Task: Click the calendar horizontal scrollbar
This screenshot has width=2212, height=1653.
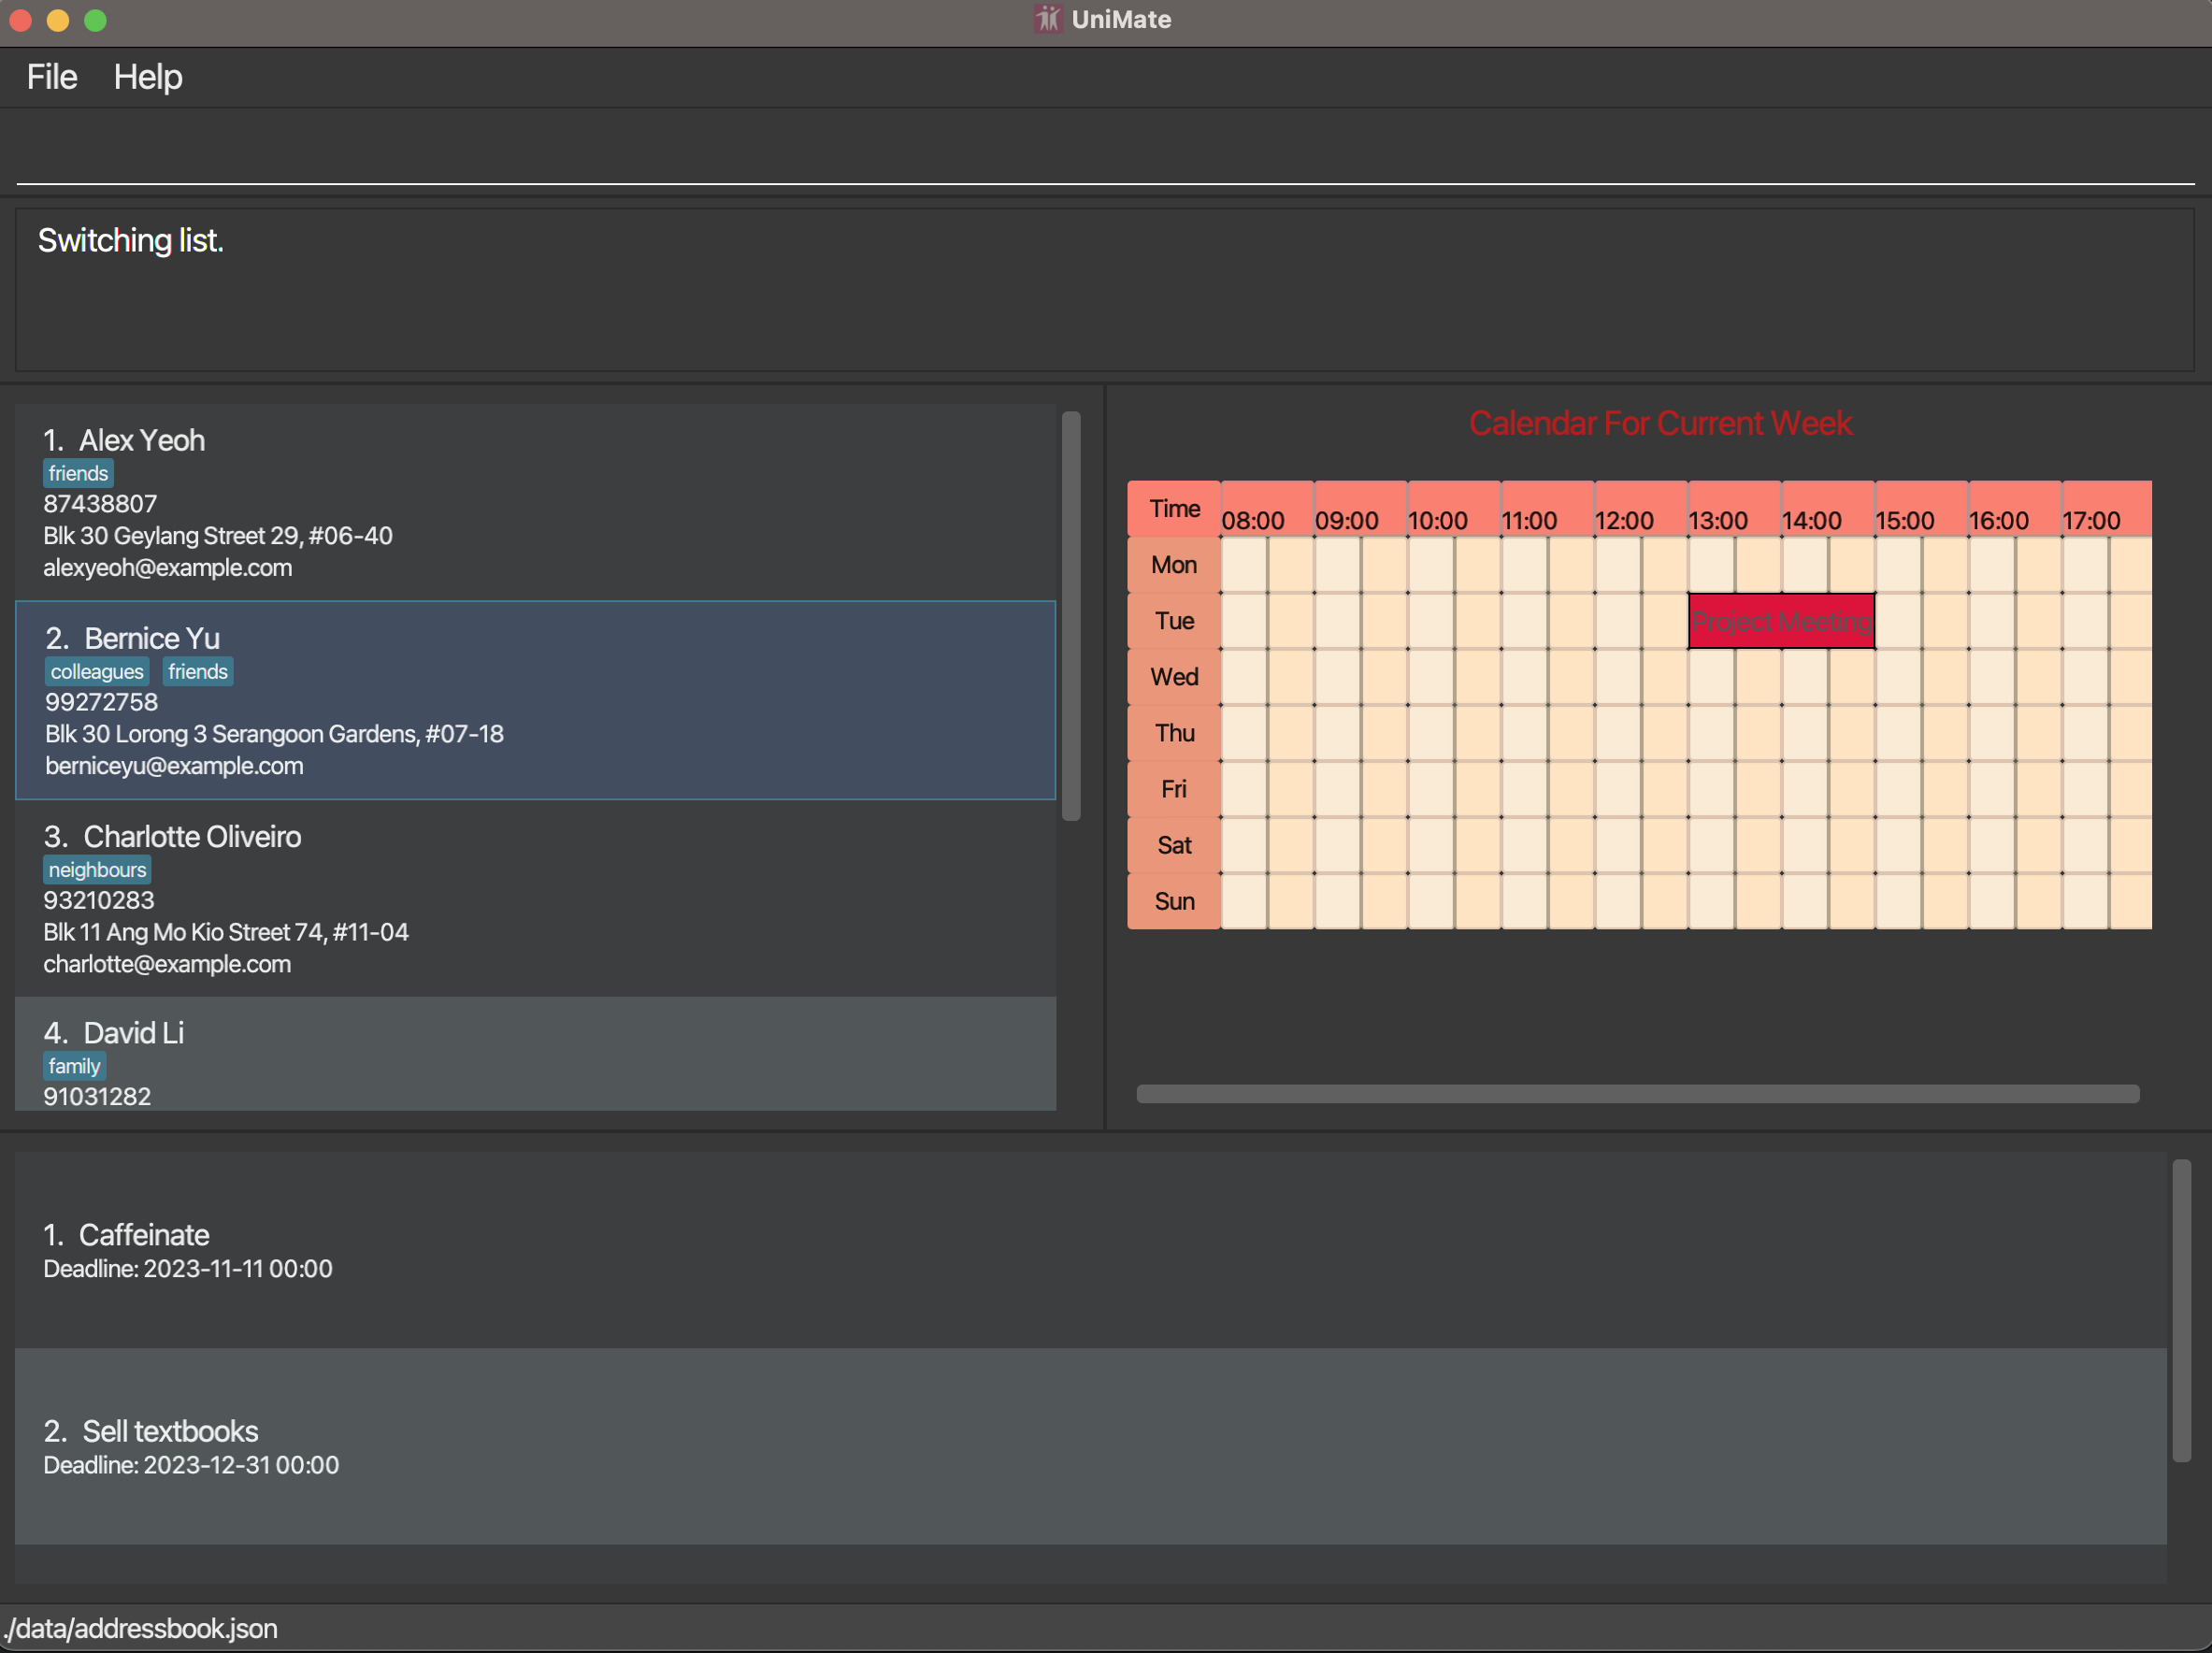Action: pyautogui.click(x=1638, y=1094)
